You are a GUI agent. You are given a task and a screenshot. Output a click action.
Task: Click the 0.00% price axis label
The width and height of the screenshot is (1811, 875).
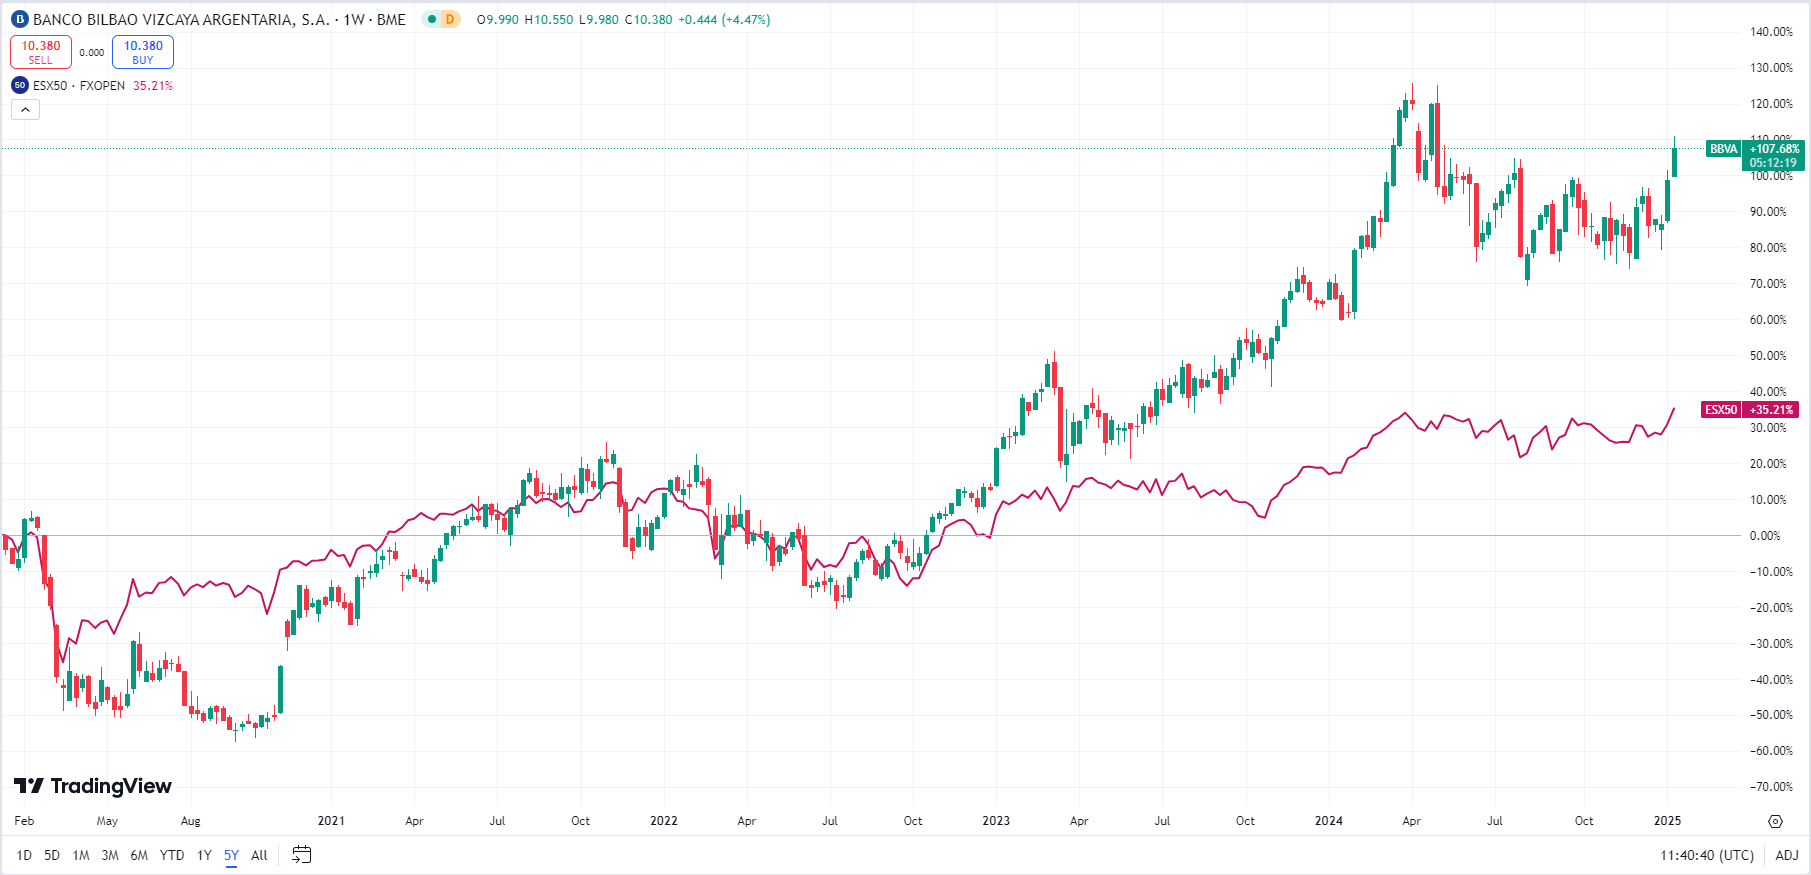click(1765, 536)
